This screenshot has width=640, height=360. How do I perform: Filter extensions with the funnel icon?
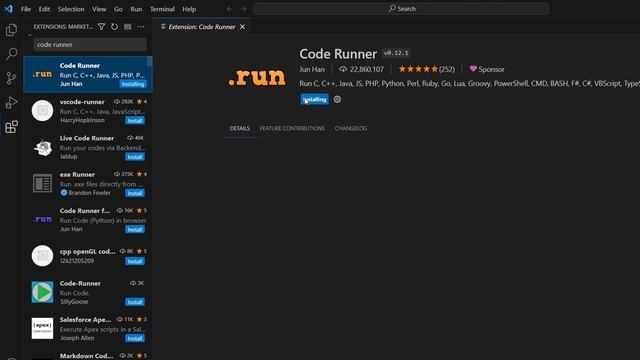(102, 27)
